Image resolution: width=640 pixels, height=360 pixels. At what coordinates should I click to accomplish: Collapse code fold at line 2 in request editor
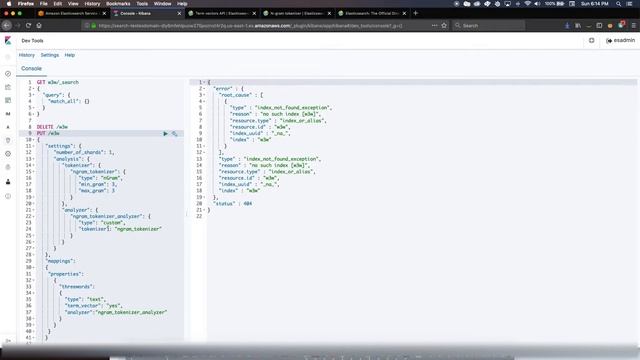pos(33,89)
